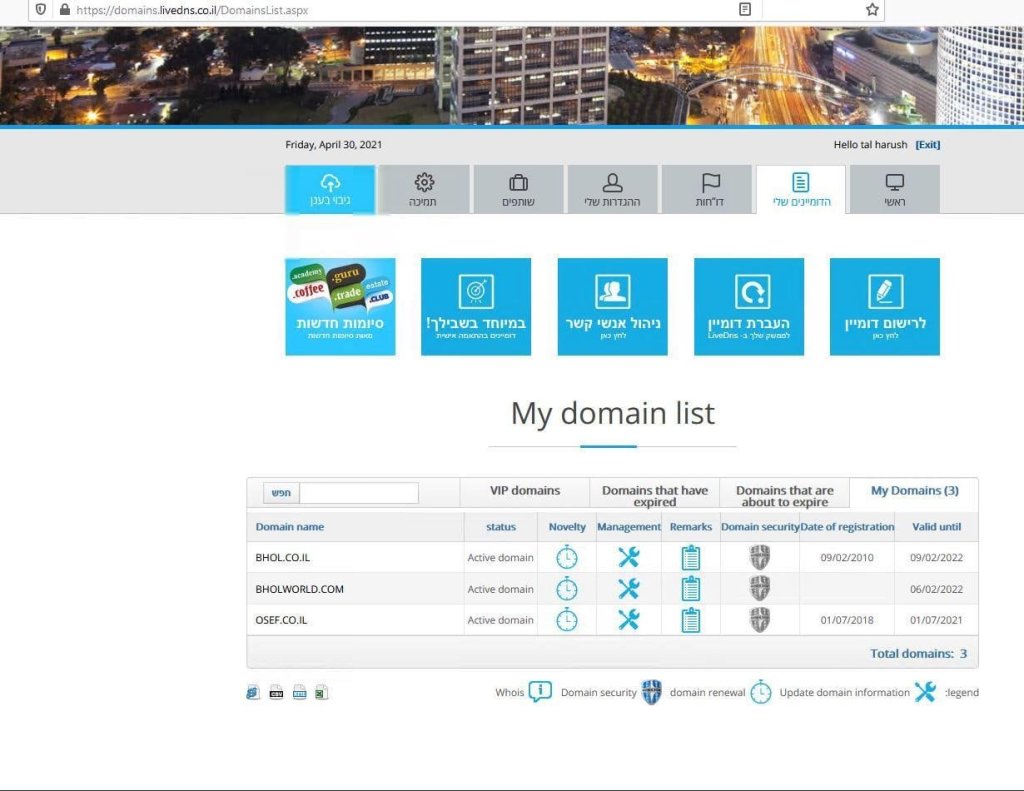Click the domain search button
This screenshot has height=791, width=1024.
click(282, 493)
